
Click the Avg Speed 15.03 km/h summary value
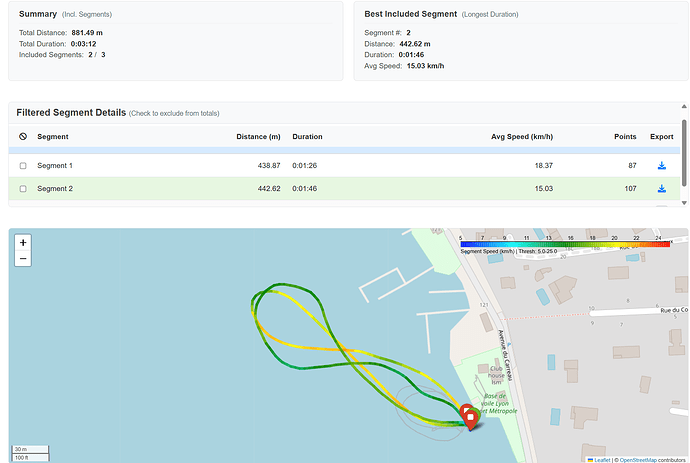(426, 66)
